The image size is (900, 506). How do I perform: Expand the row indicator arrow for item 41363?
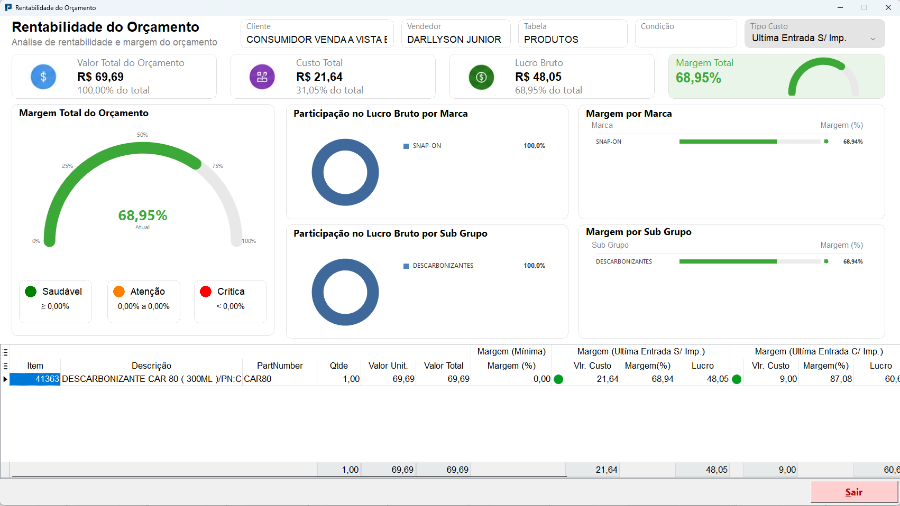[x=5, y=379]
